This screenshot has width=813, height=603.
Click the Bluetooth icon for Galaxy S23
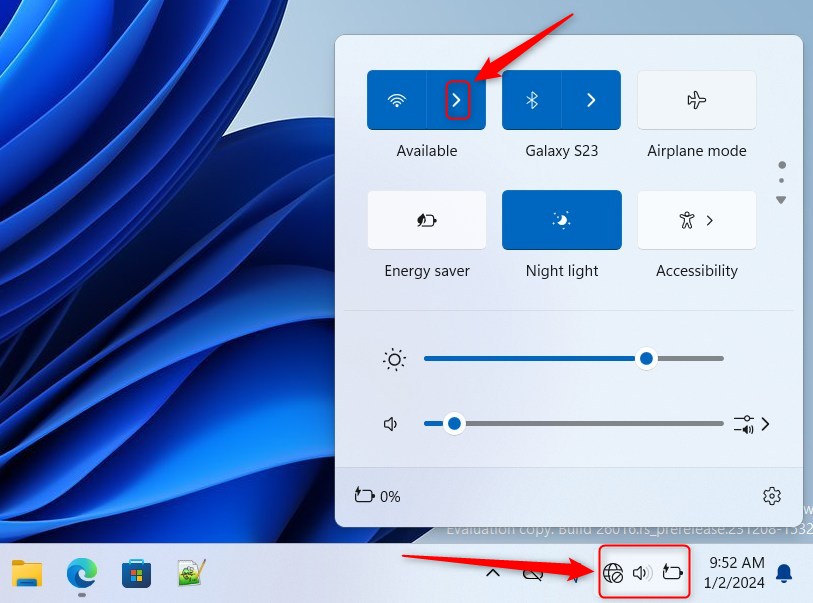click(532, 100)
